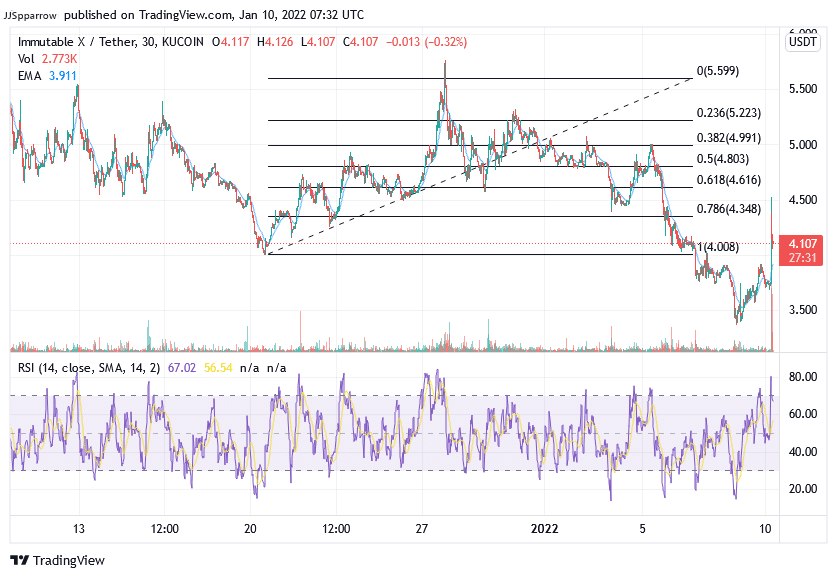Click the 80.00 RSI axis label
Screen dimensions: 837x578
coord(803,377)
